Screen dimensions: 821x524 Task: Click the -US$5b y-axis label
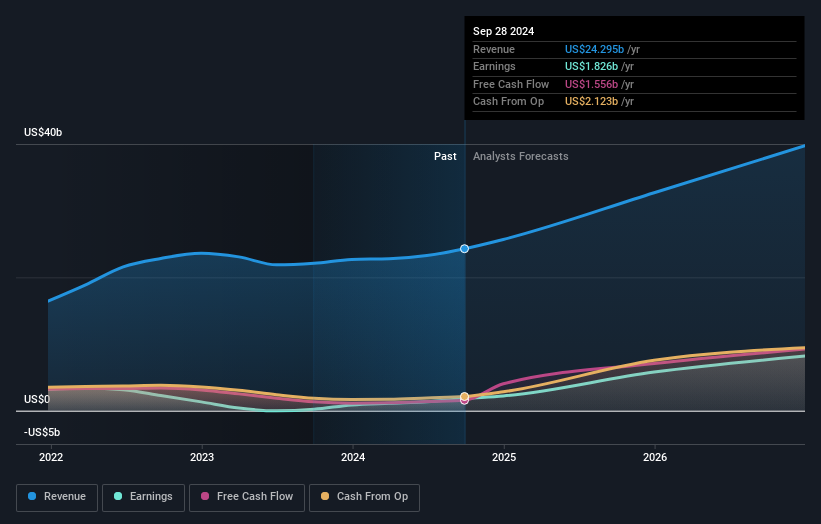tap(42, 432)
